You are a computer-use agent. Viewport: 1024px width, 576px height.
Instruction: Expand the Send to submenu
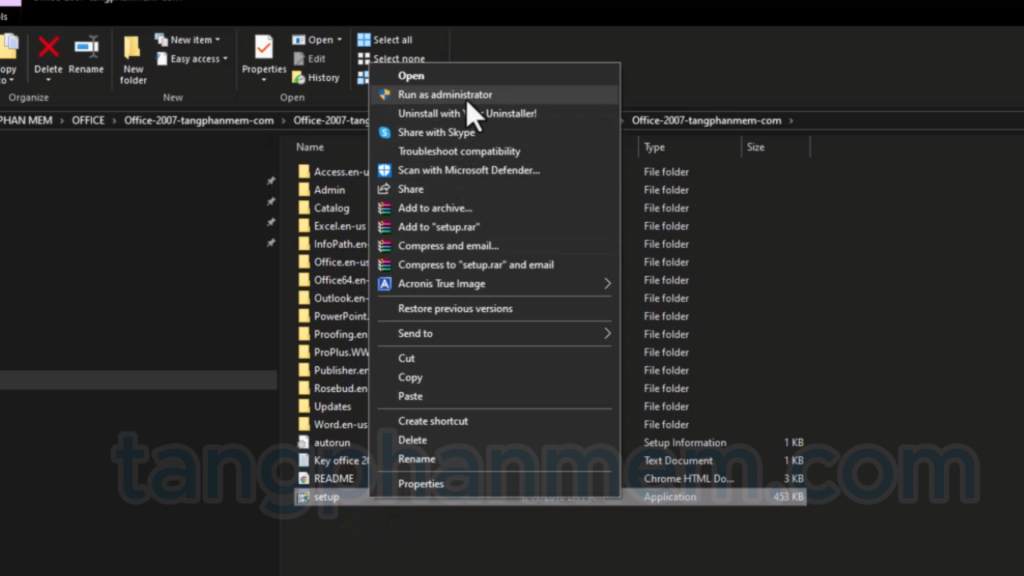pos(496,334)
